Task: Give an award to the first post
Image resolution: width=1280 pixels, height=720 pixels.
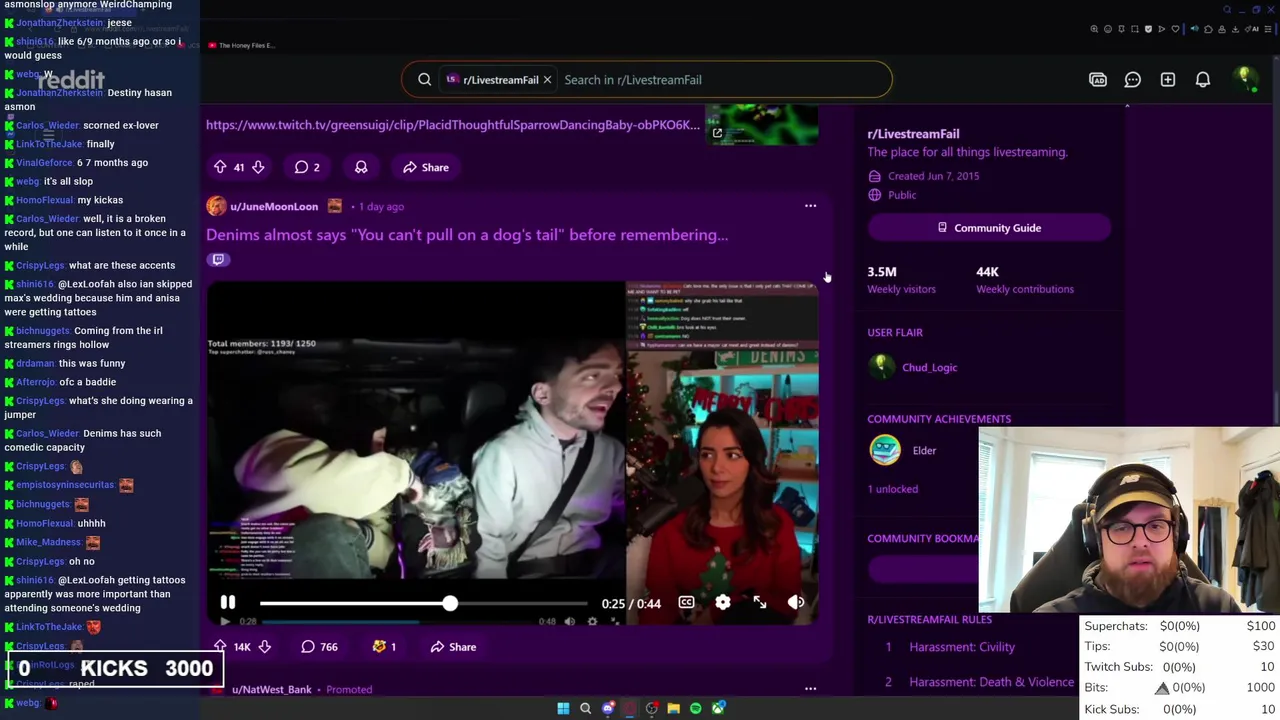Action: 361,167
